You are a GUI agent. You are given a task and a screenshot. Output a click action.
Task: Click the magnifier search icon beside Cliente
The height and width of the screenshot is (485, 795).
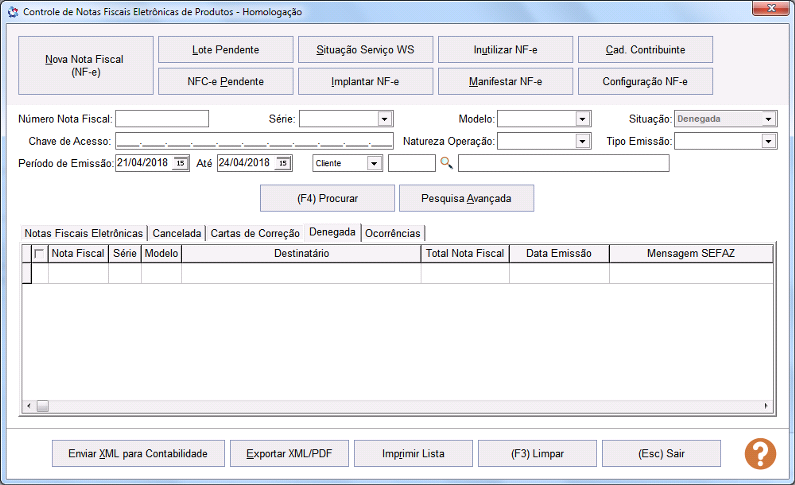[446, 163]
